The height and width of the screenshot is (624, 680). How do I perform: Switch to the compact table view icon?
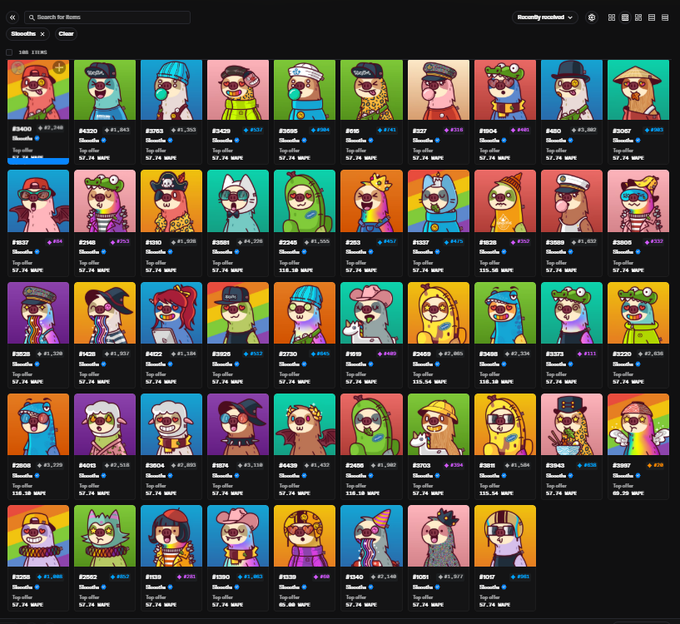(665, 17)
